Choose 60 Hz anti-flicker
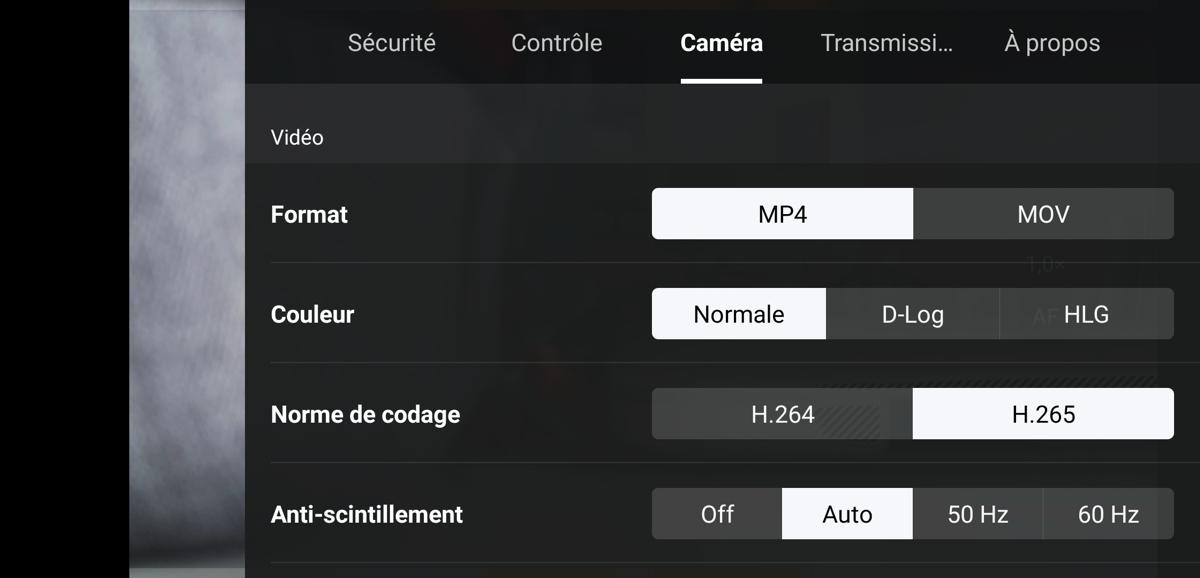 [x=1108, y=514]
